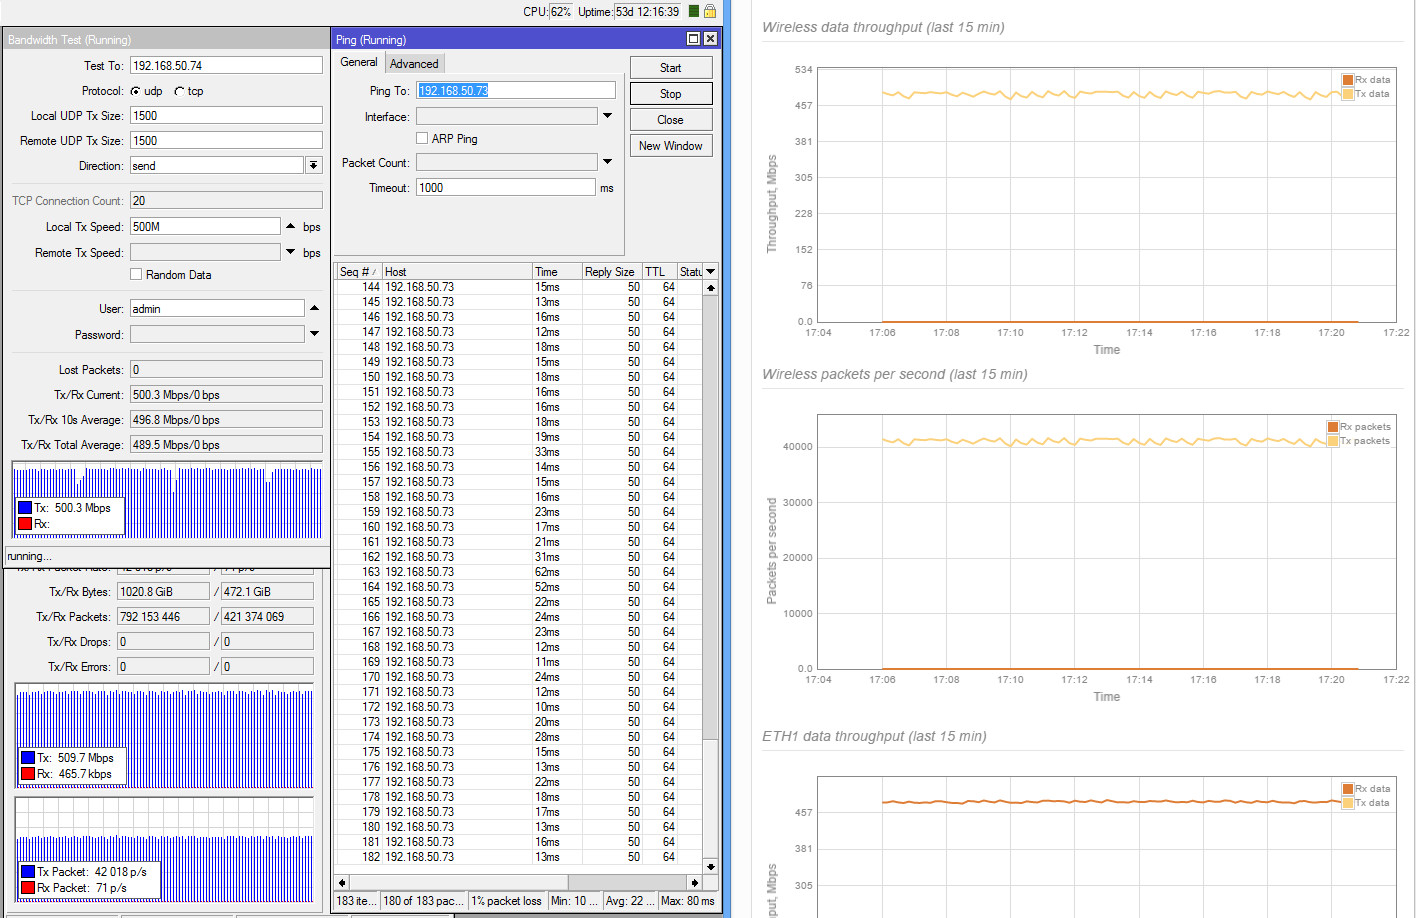The image size is (1416, 918).
Task: Switch to the Advanced tab
Action: tap(414, 63)
